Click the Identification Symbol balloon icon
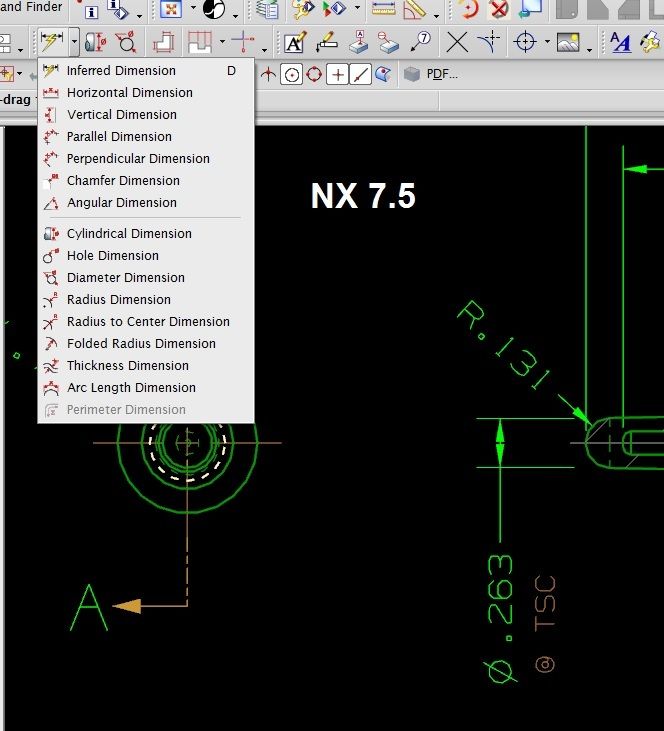The width and height of the screenshot is (664, 731). (x=421, y=41)
